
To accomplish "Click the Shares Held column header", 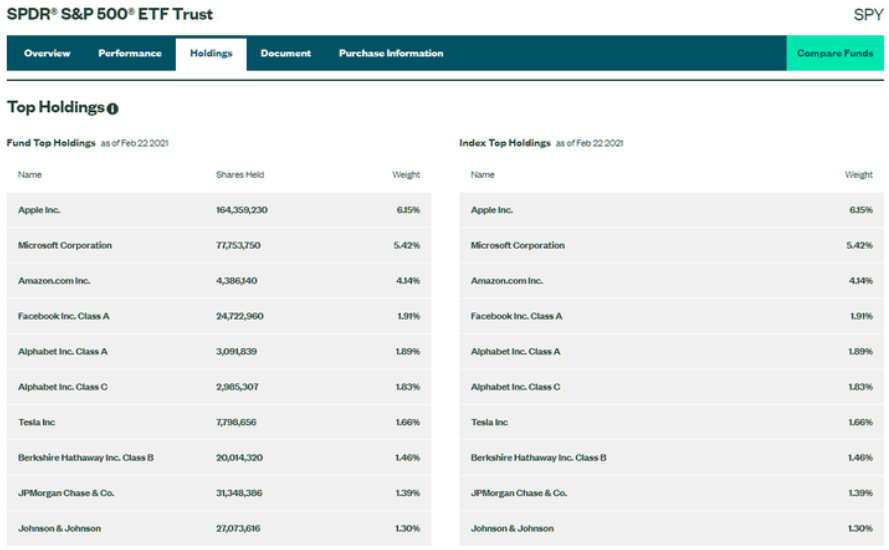I will coord(240,175).
